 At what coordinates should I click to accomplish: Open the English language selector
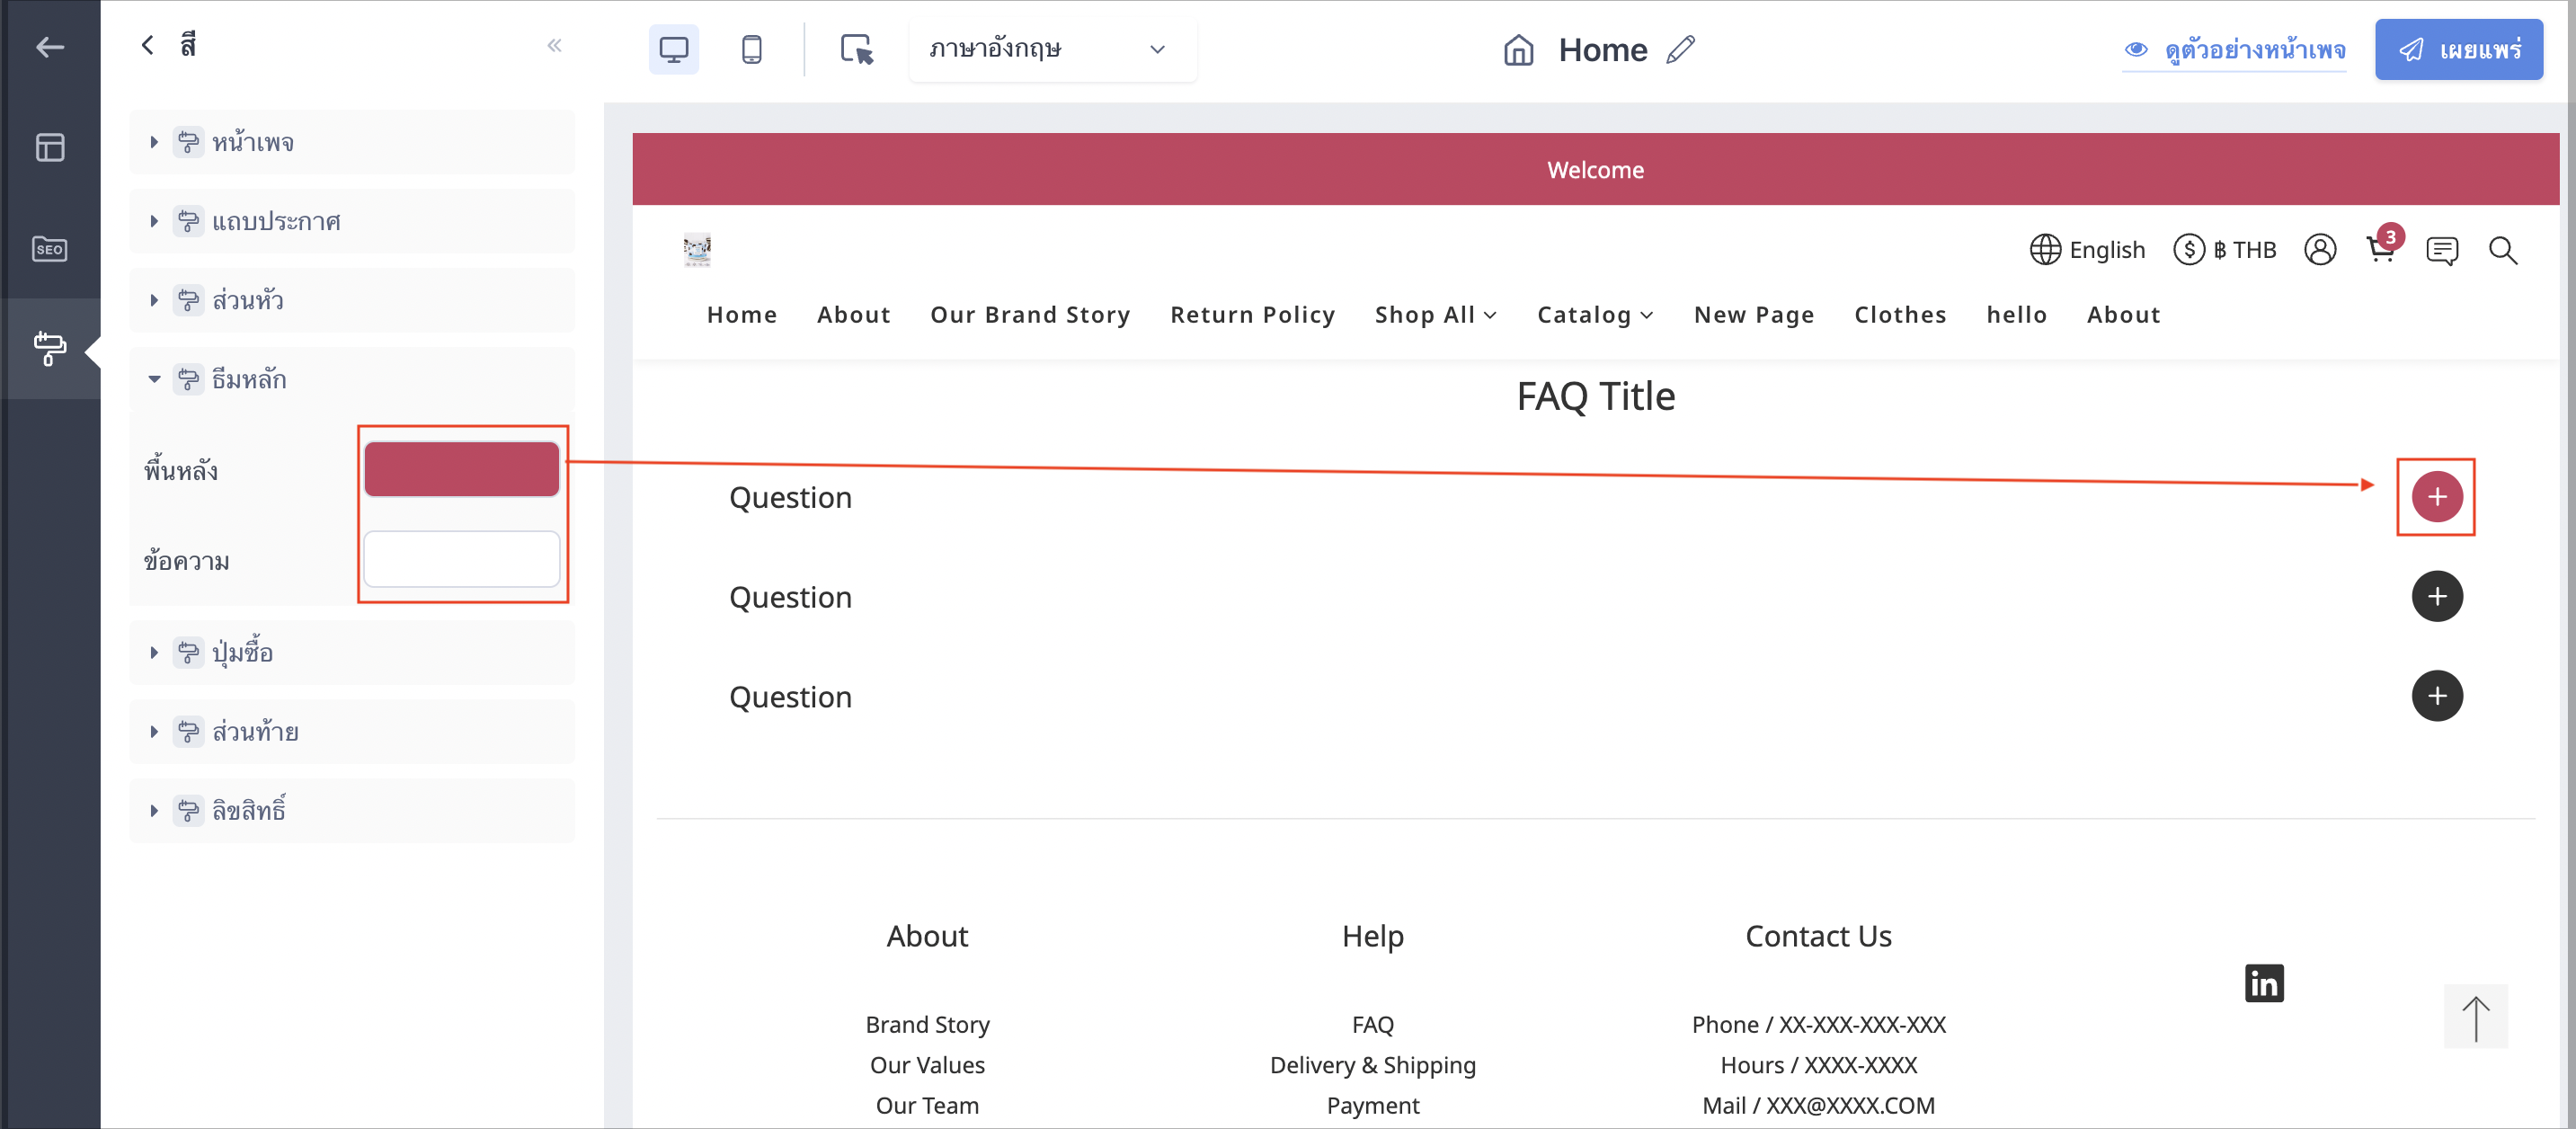pyautogui.click(x=2087, y=249)
